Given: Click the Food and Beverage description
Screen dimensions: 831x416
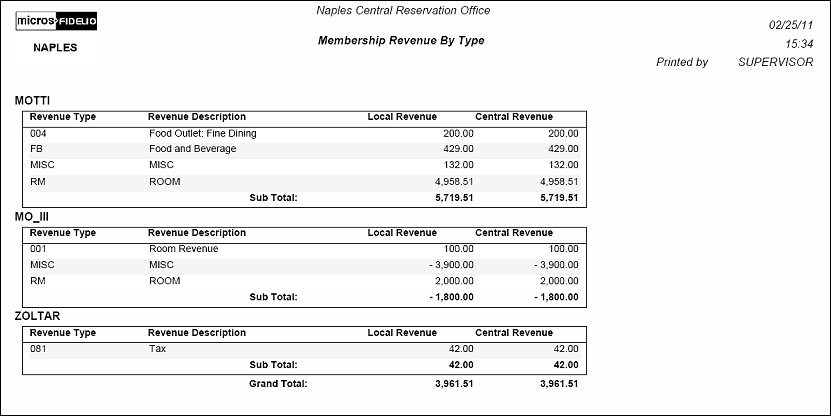Looking at the screenshot, I should coord(192,149).
